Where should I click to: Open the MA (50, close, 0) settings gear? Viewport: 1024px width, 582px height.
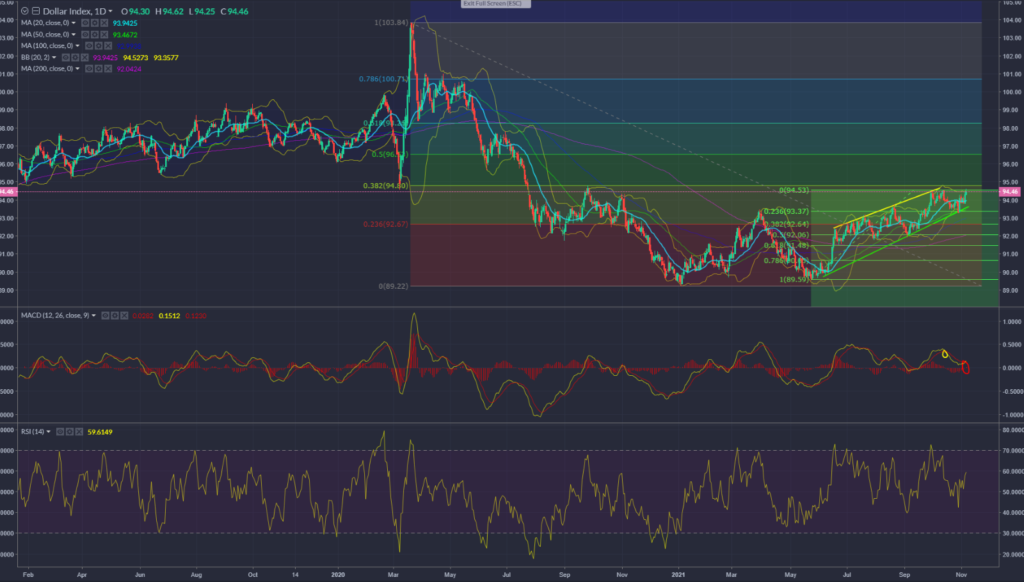click(95, 35)
